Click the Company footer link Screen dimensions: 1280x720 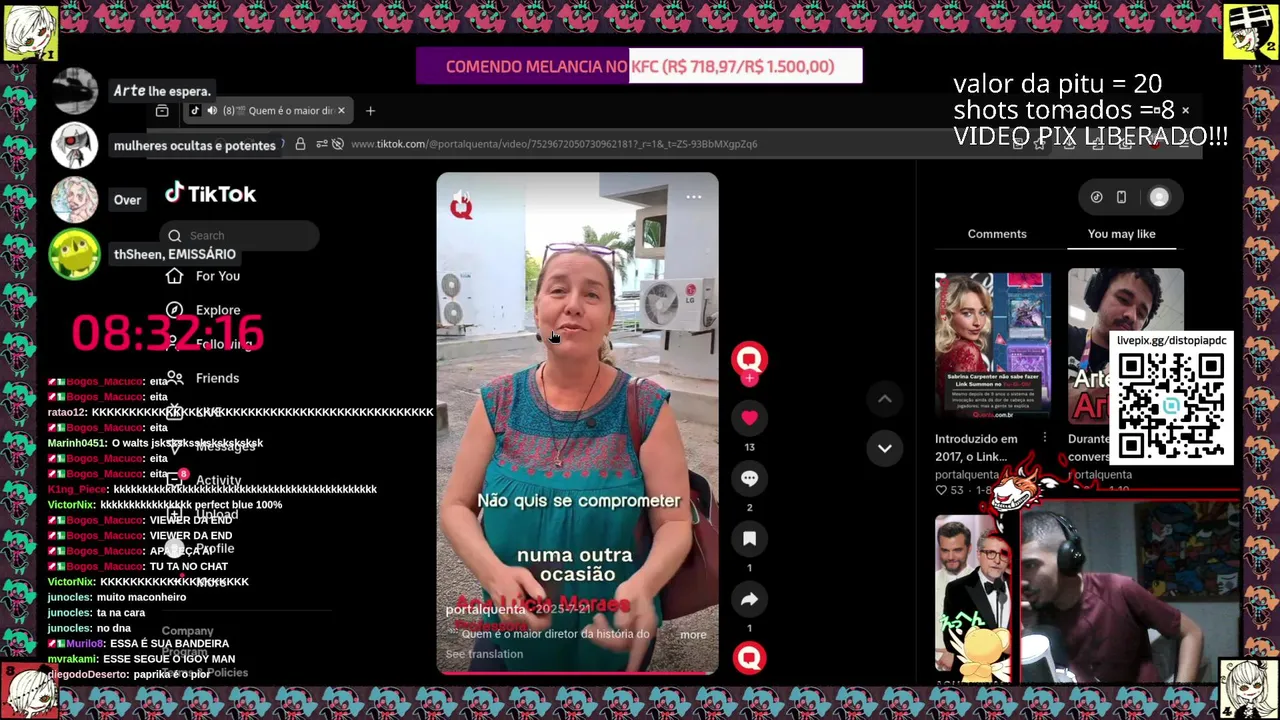187,631
